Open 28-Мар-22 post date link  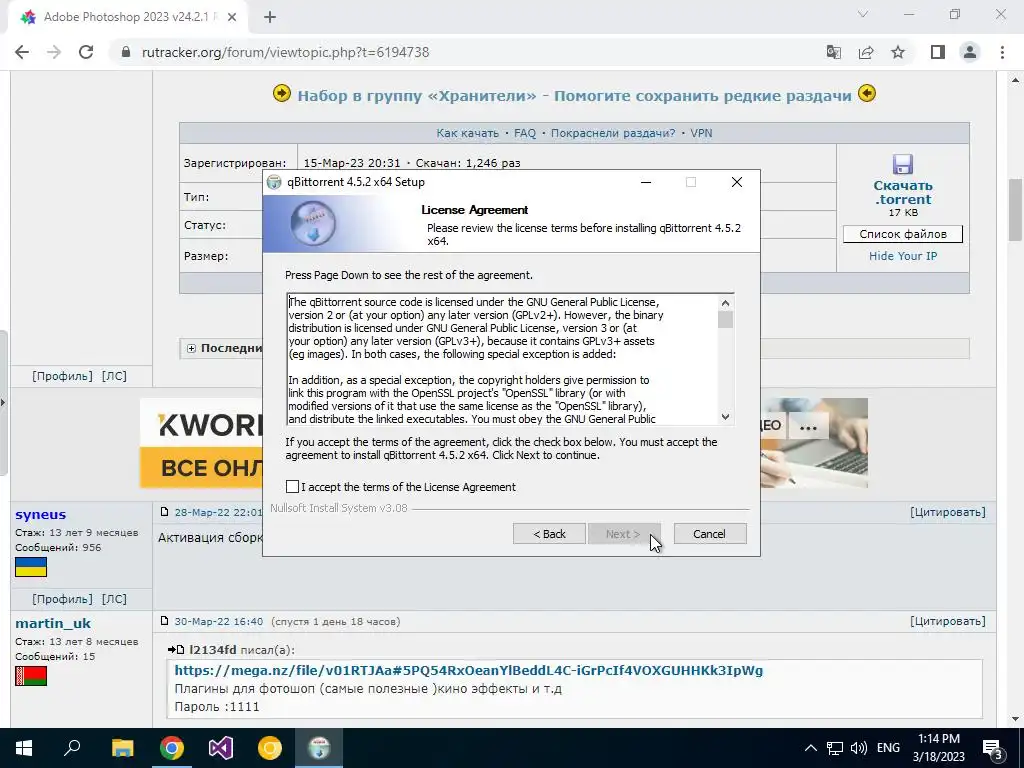tap(217, 513)
